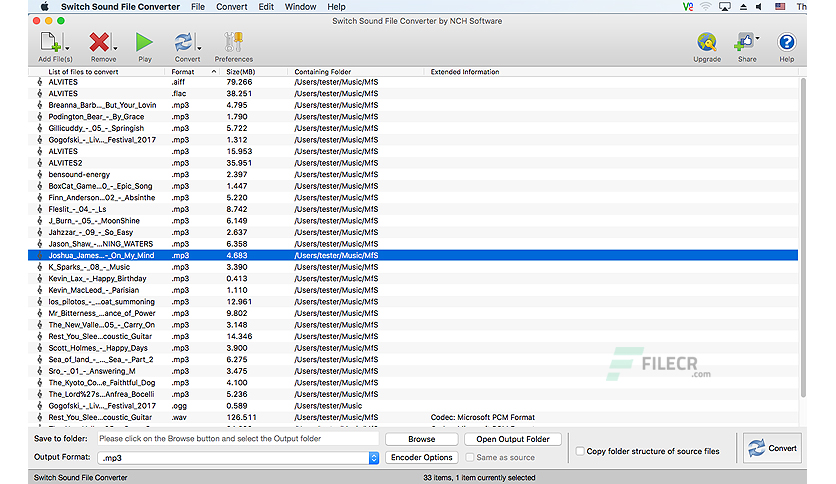Click the Upgrade icon
Screen dimensions: 836x484
(x=707, y=42)
